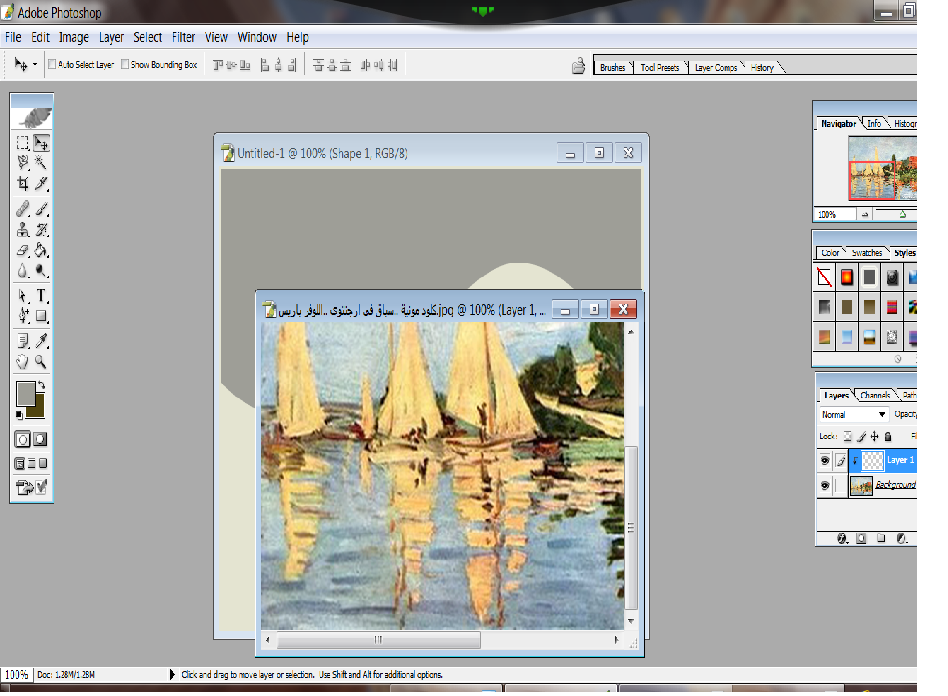Select the Type tool
Viewport: 948px width, 696px height.
(41, 296)
